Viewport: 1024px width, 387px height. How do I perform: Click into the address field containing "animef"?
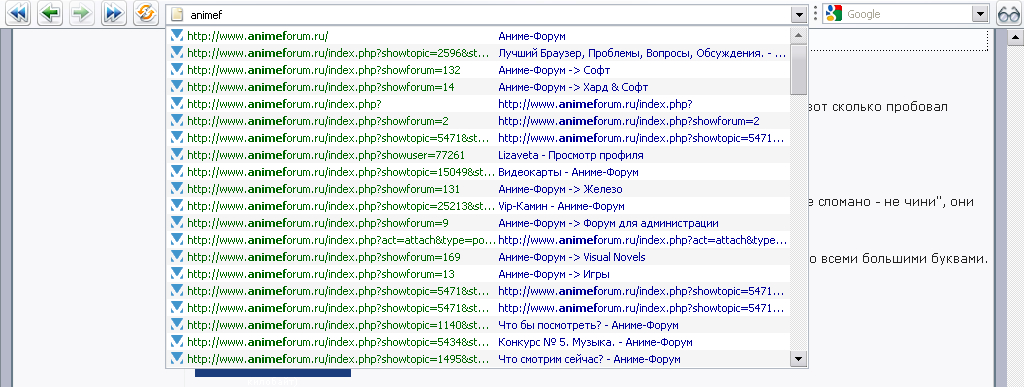pos(487,14)
